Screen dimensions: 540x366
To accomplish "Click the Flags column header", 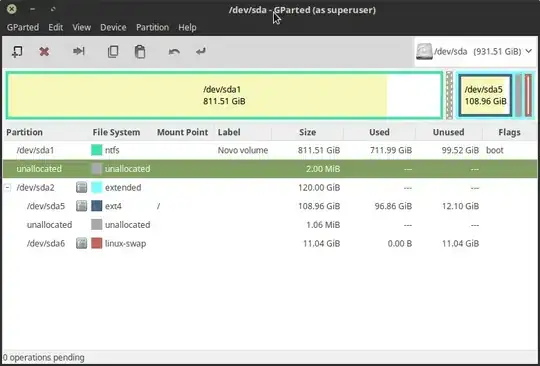I will [x=509, y=132].
